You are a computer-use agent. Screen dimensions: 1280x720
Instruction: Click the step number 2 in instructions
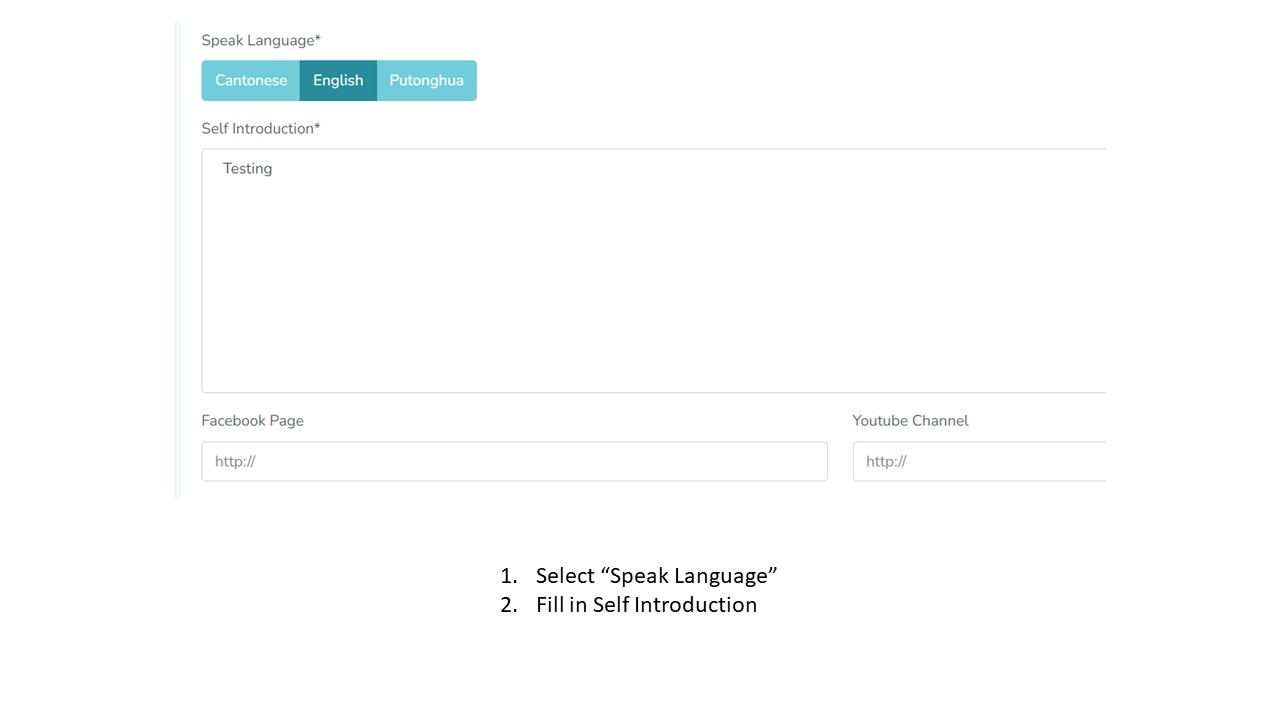[x=507, y=605]
